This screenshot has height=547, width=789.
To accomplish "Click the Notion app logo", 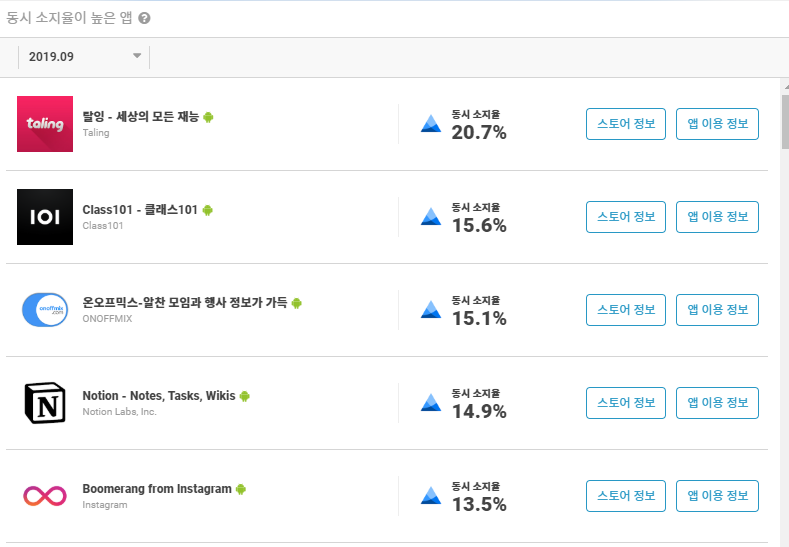I will click(x=45, y=403).
